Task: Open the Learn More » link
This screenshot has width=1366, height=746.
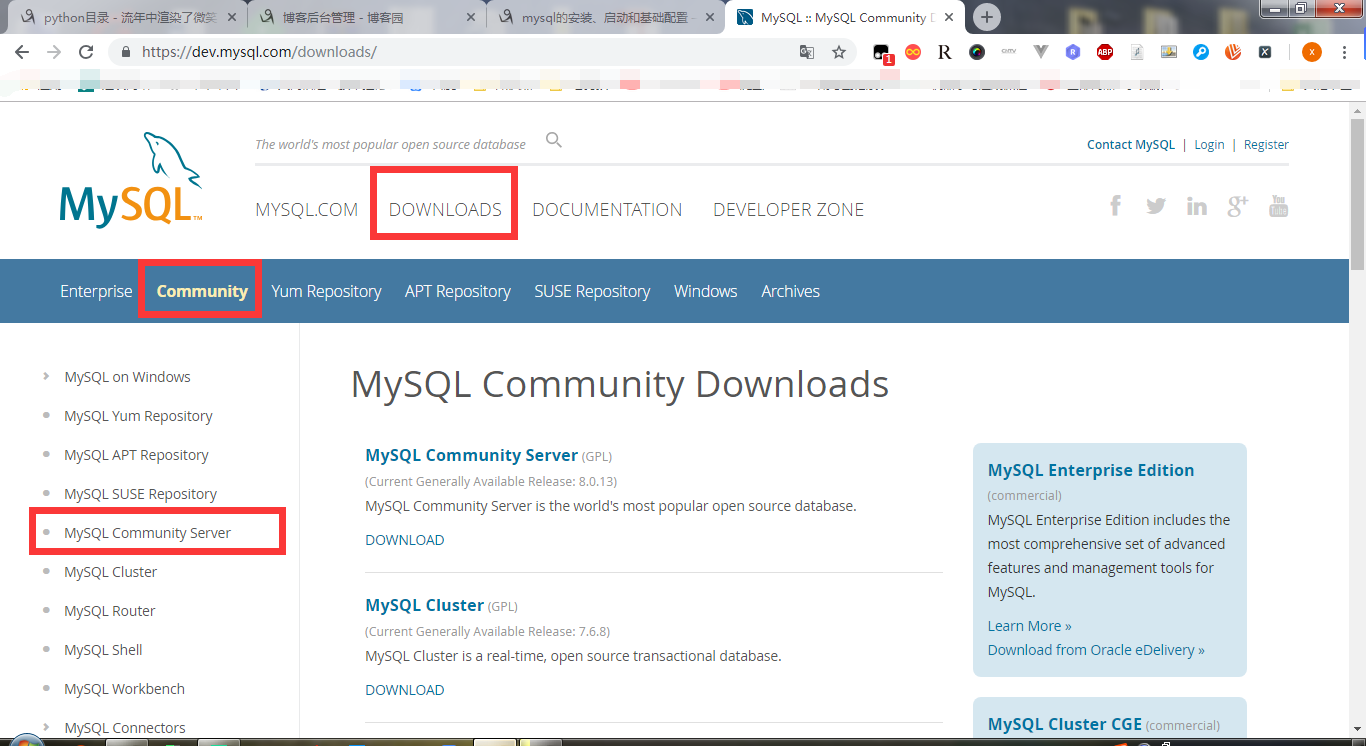Action: [1029, 626]
